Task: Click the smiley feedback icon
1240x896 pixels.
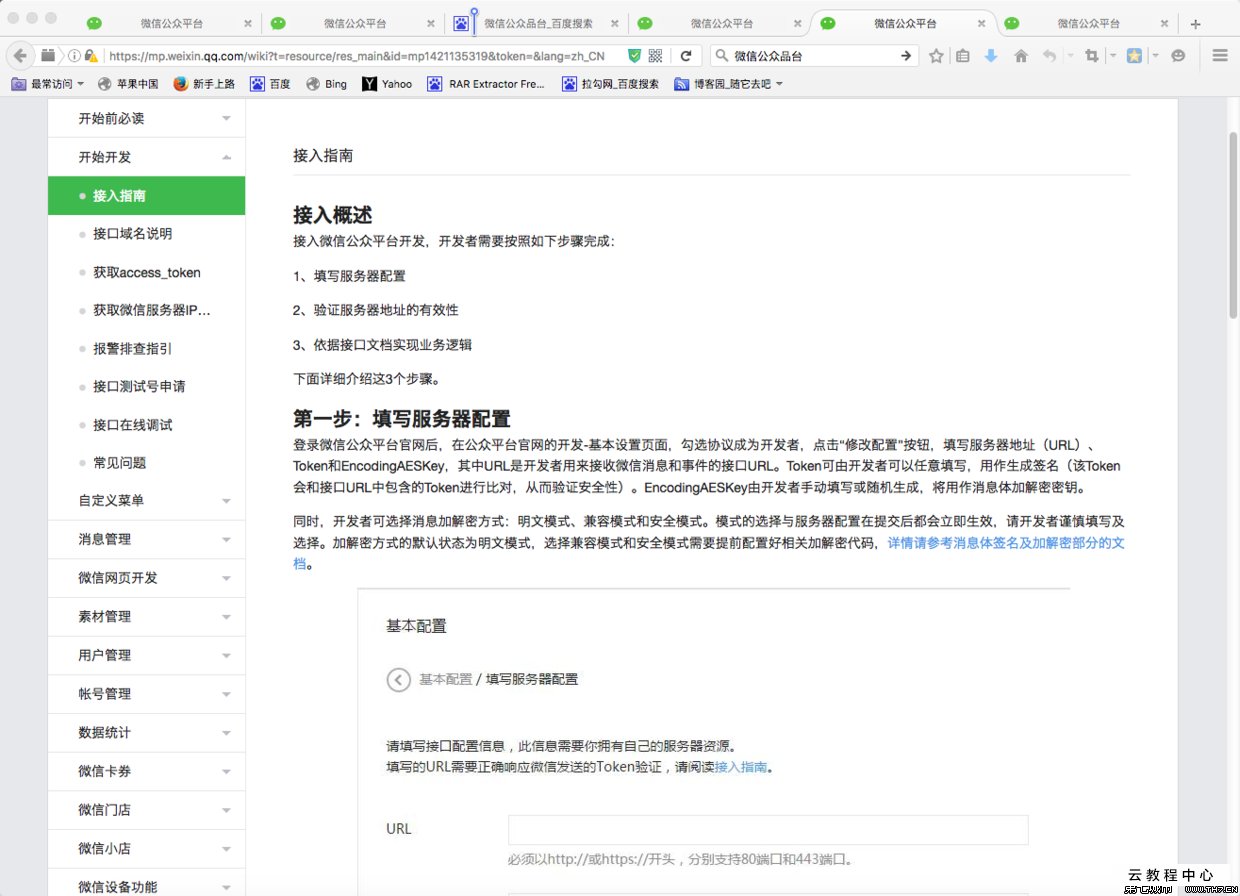Action: pyautogui.click(x=1180, y=57)
